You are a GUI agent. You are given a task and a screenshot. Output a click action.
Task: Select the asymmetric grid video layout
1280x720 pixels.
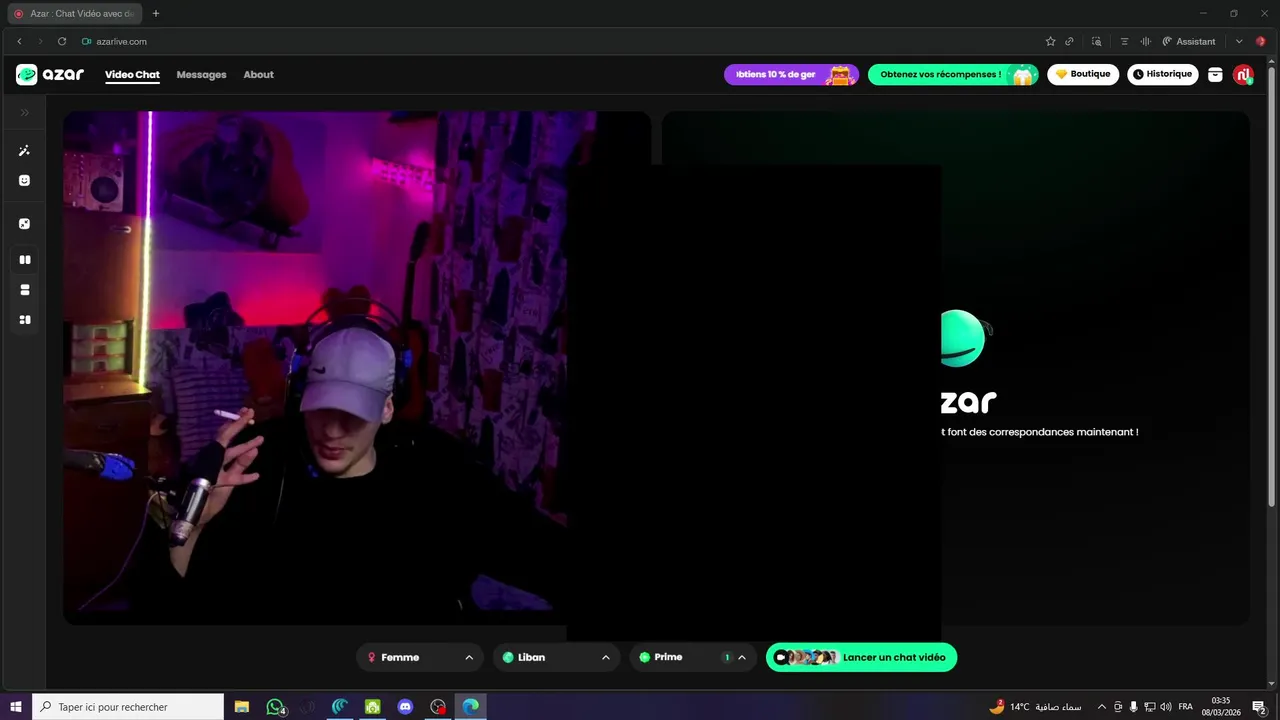tap(25, 320)
